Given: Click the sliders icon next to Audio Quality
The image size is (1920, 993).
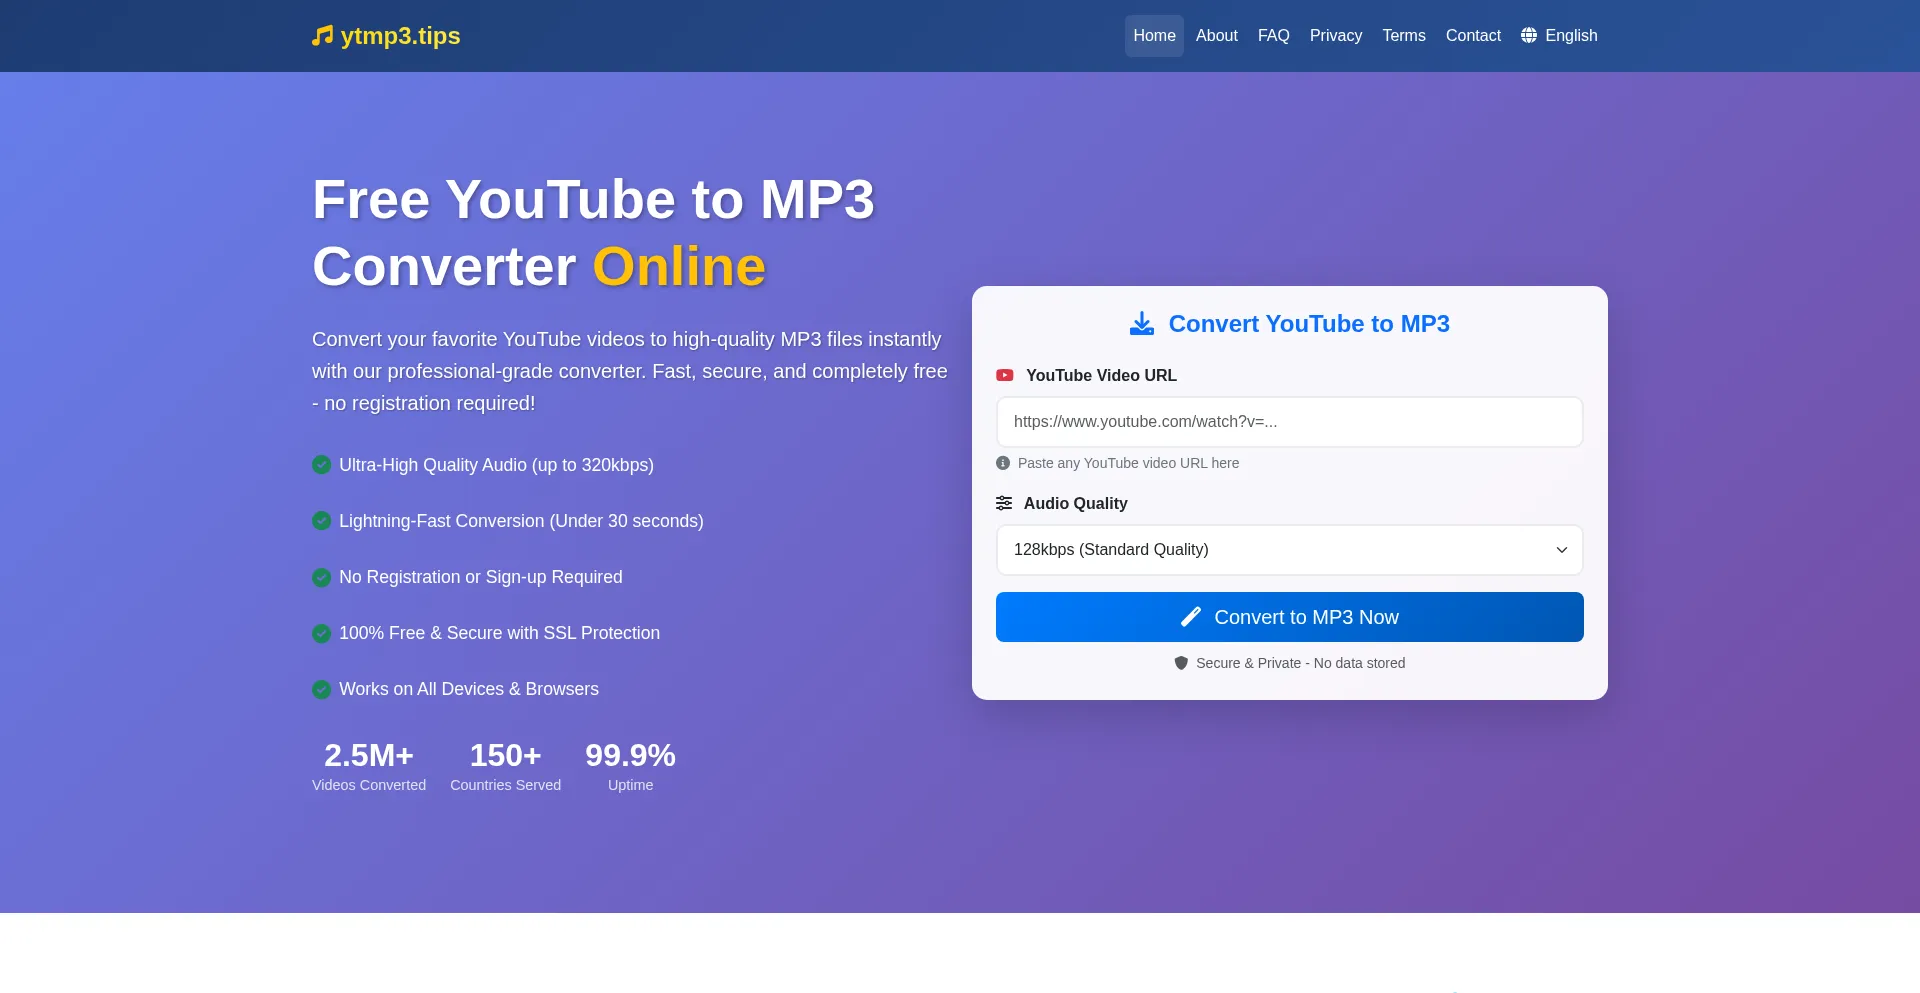Looking at the screenshot, I should pos(1004,503).
